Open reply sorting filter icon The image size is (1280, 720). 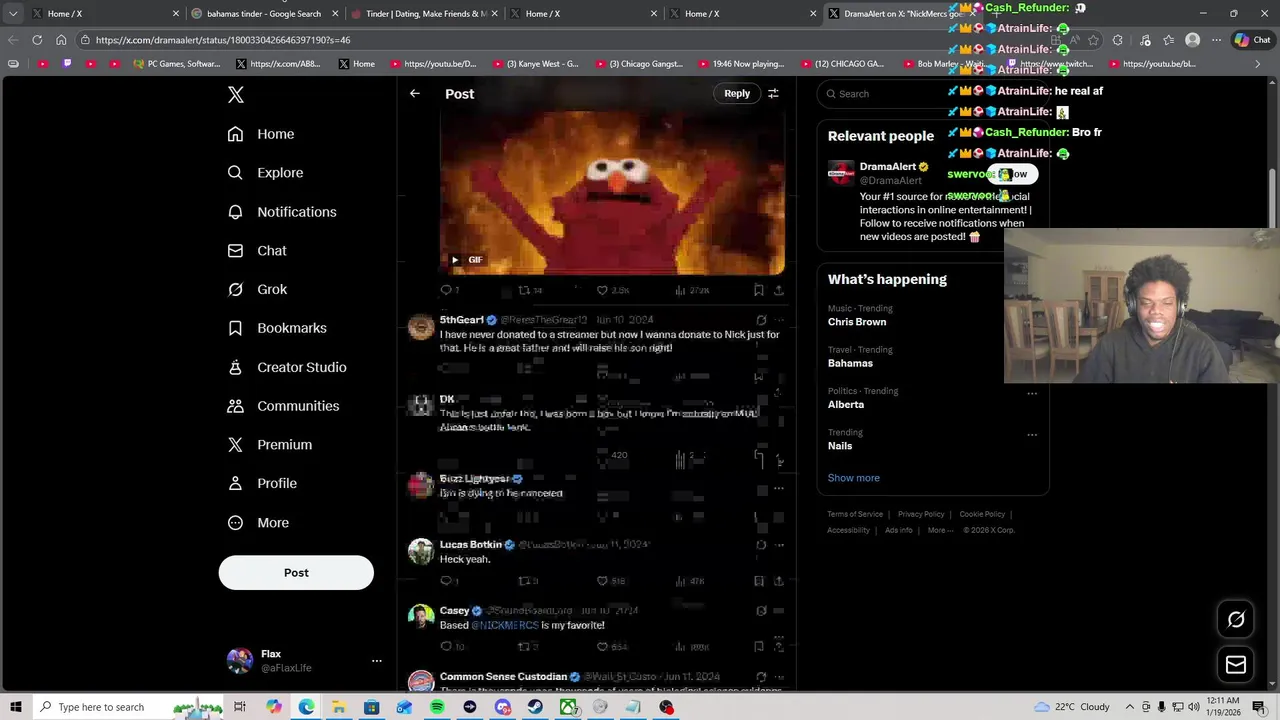[x=773, y=94]
